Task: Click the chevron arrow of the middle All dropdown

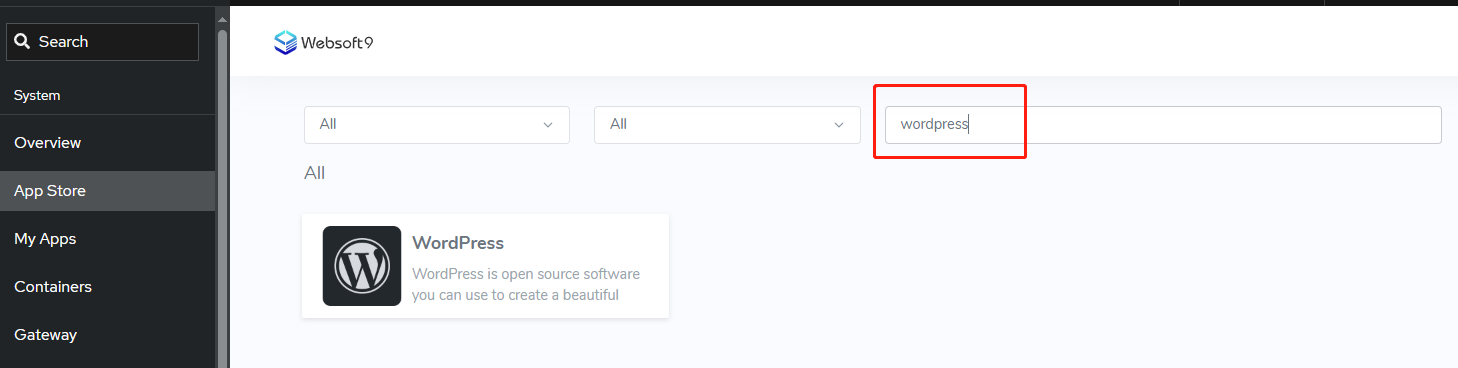Action: pyautogui.click(x=838, y=125)
